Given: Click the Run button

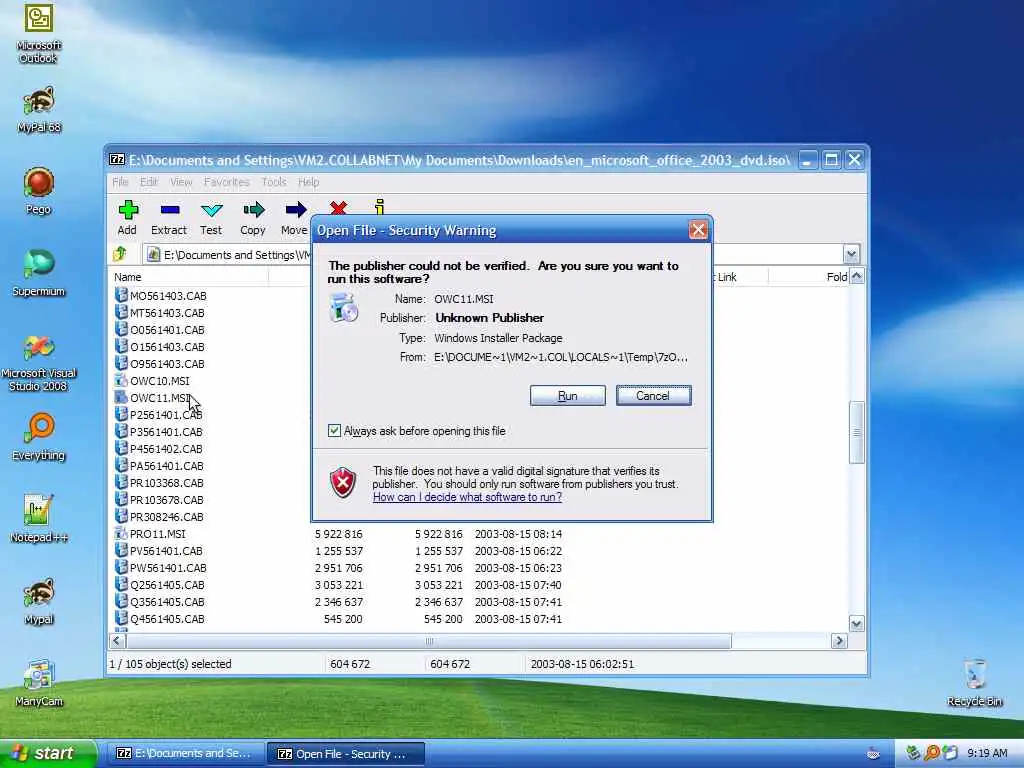Looking at the screenshot, I should 568,396.
